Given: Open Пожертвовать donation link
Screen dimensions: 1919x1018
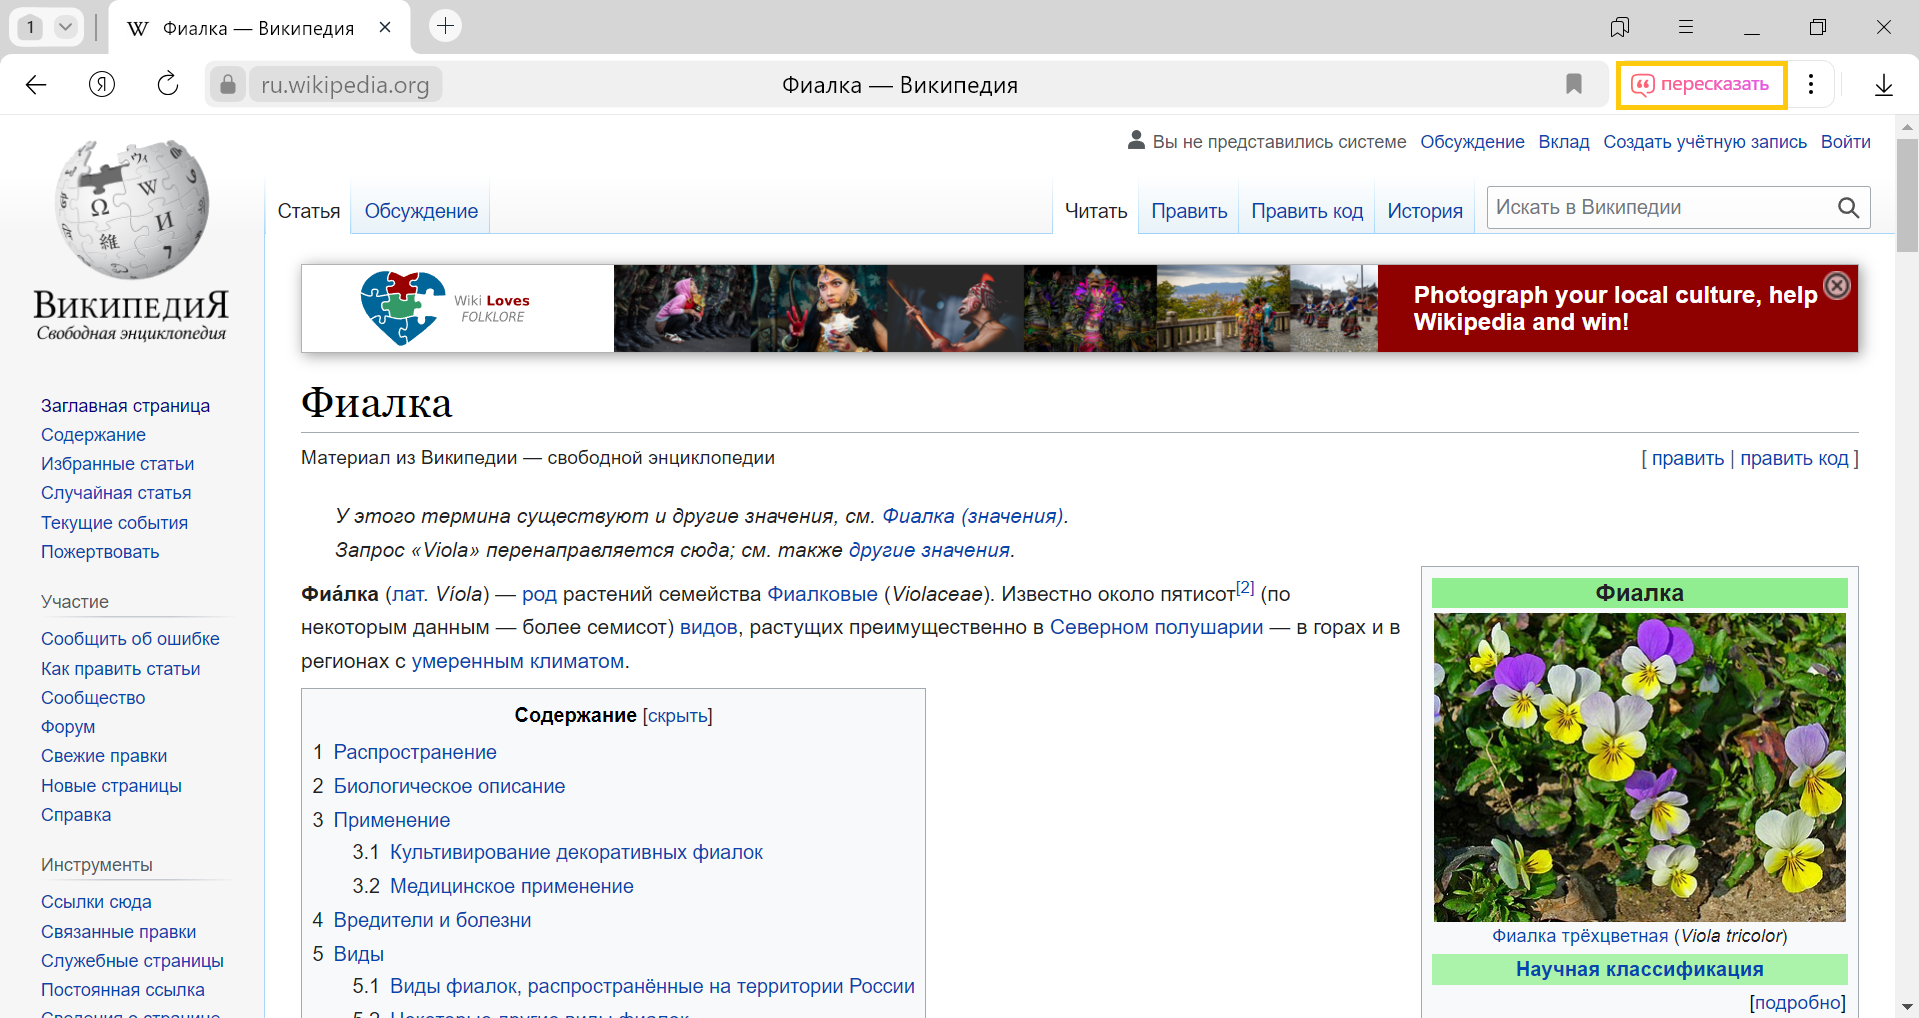Looking at the screenshot, I should click(100, 552).
